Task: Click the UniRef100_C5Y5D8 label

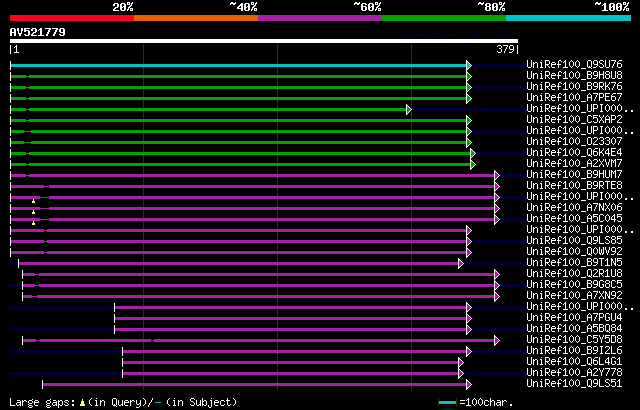Action: tap(574, 339)
